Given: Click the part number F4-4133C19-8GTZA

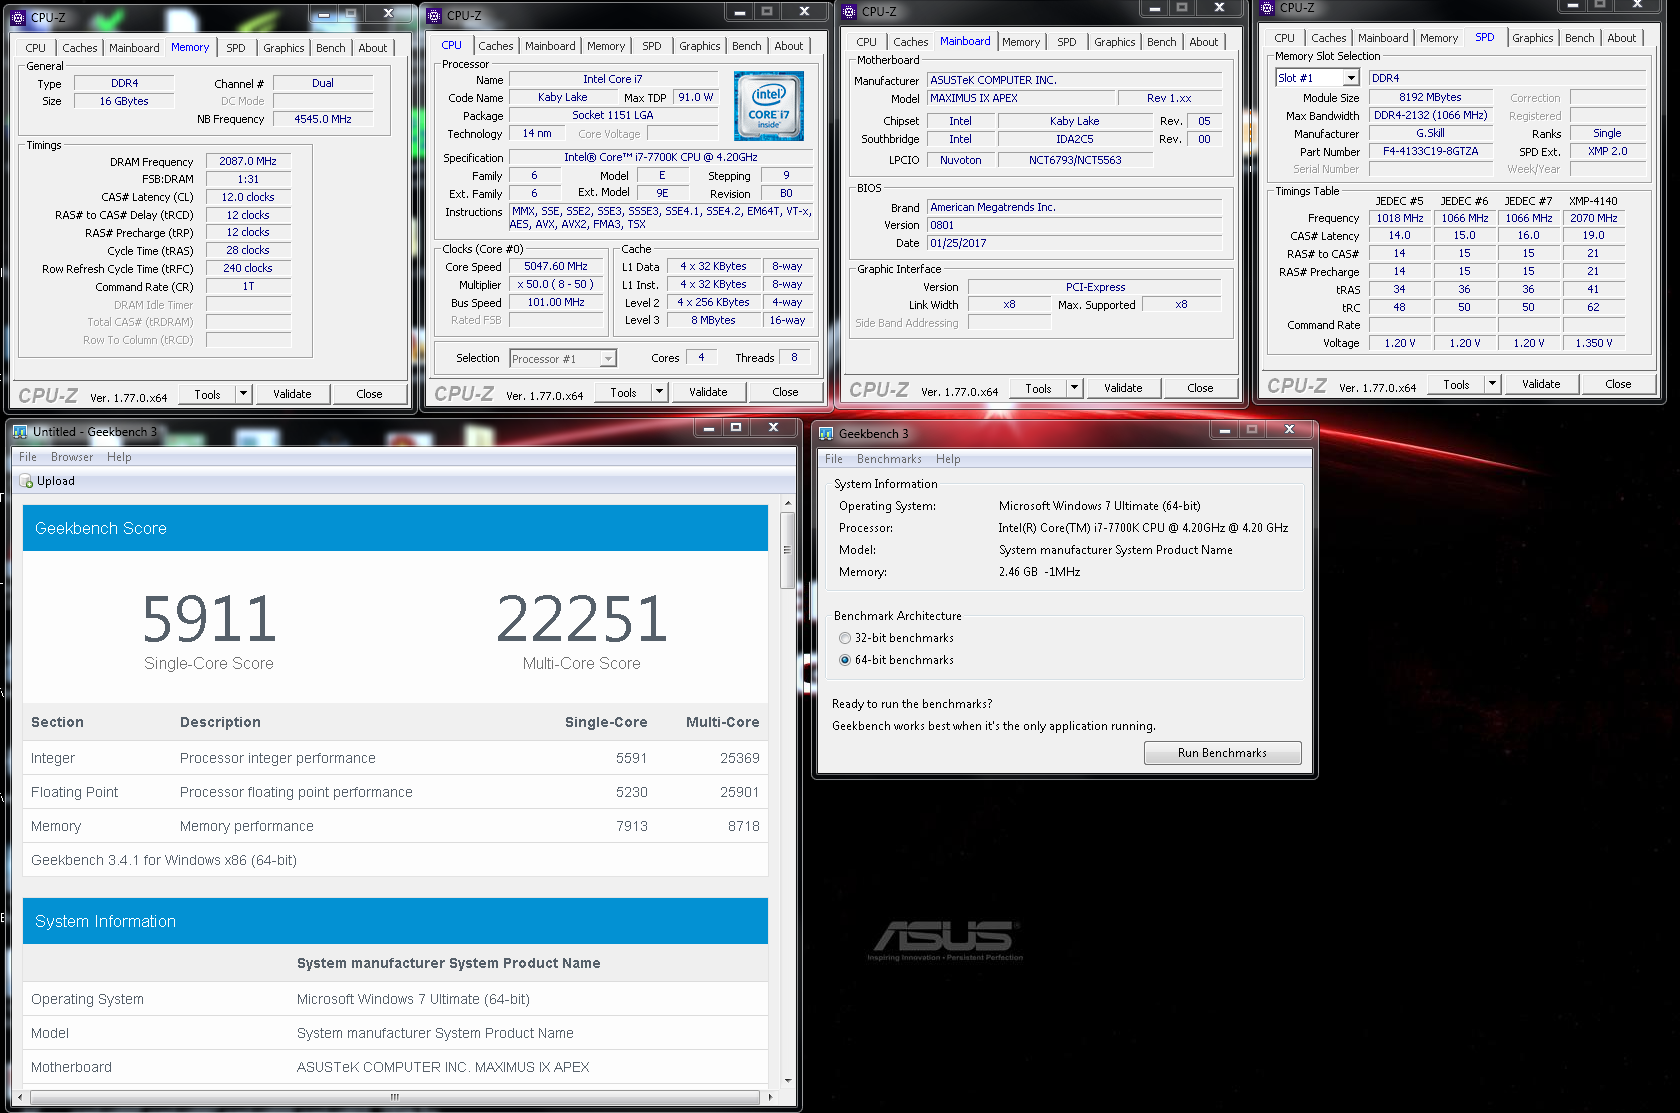Looking at the screenshot, I should tap(1430, 152).
